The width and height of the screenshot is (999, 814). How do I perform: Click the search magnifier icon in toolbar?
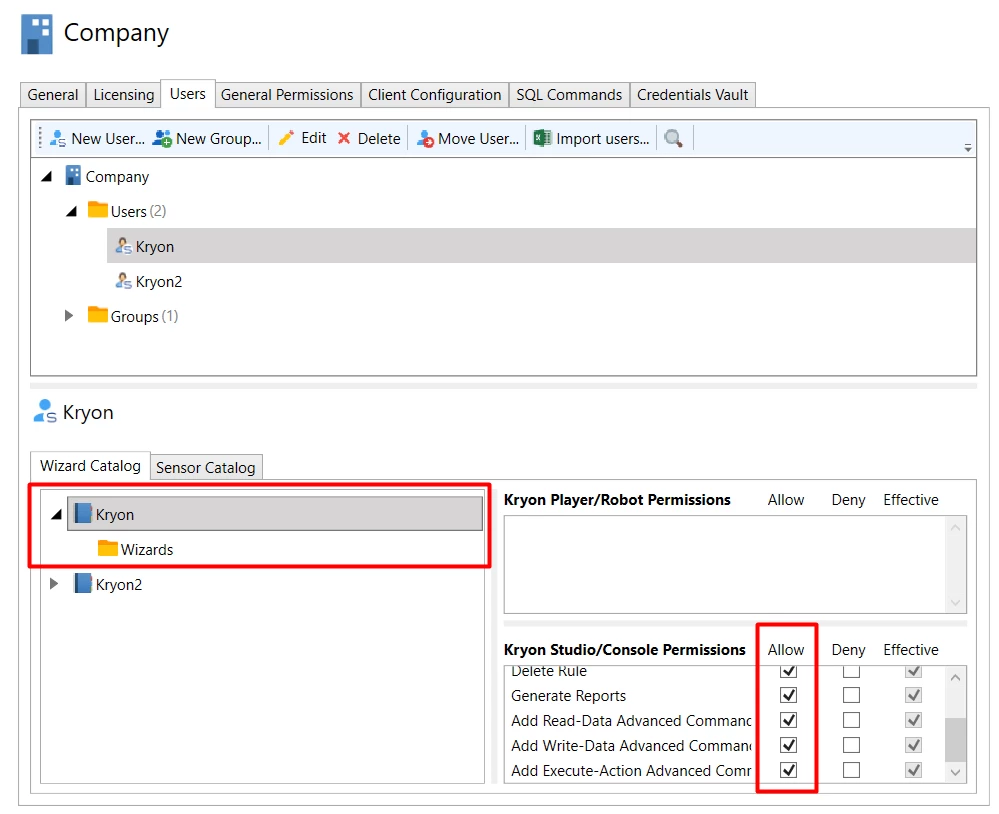pos(673,138)
